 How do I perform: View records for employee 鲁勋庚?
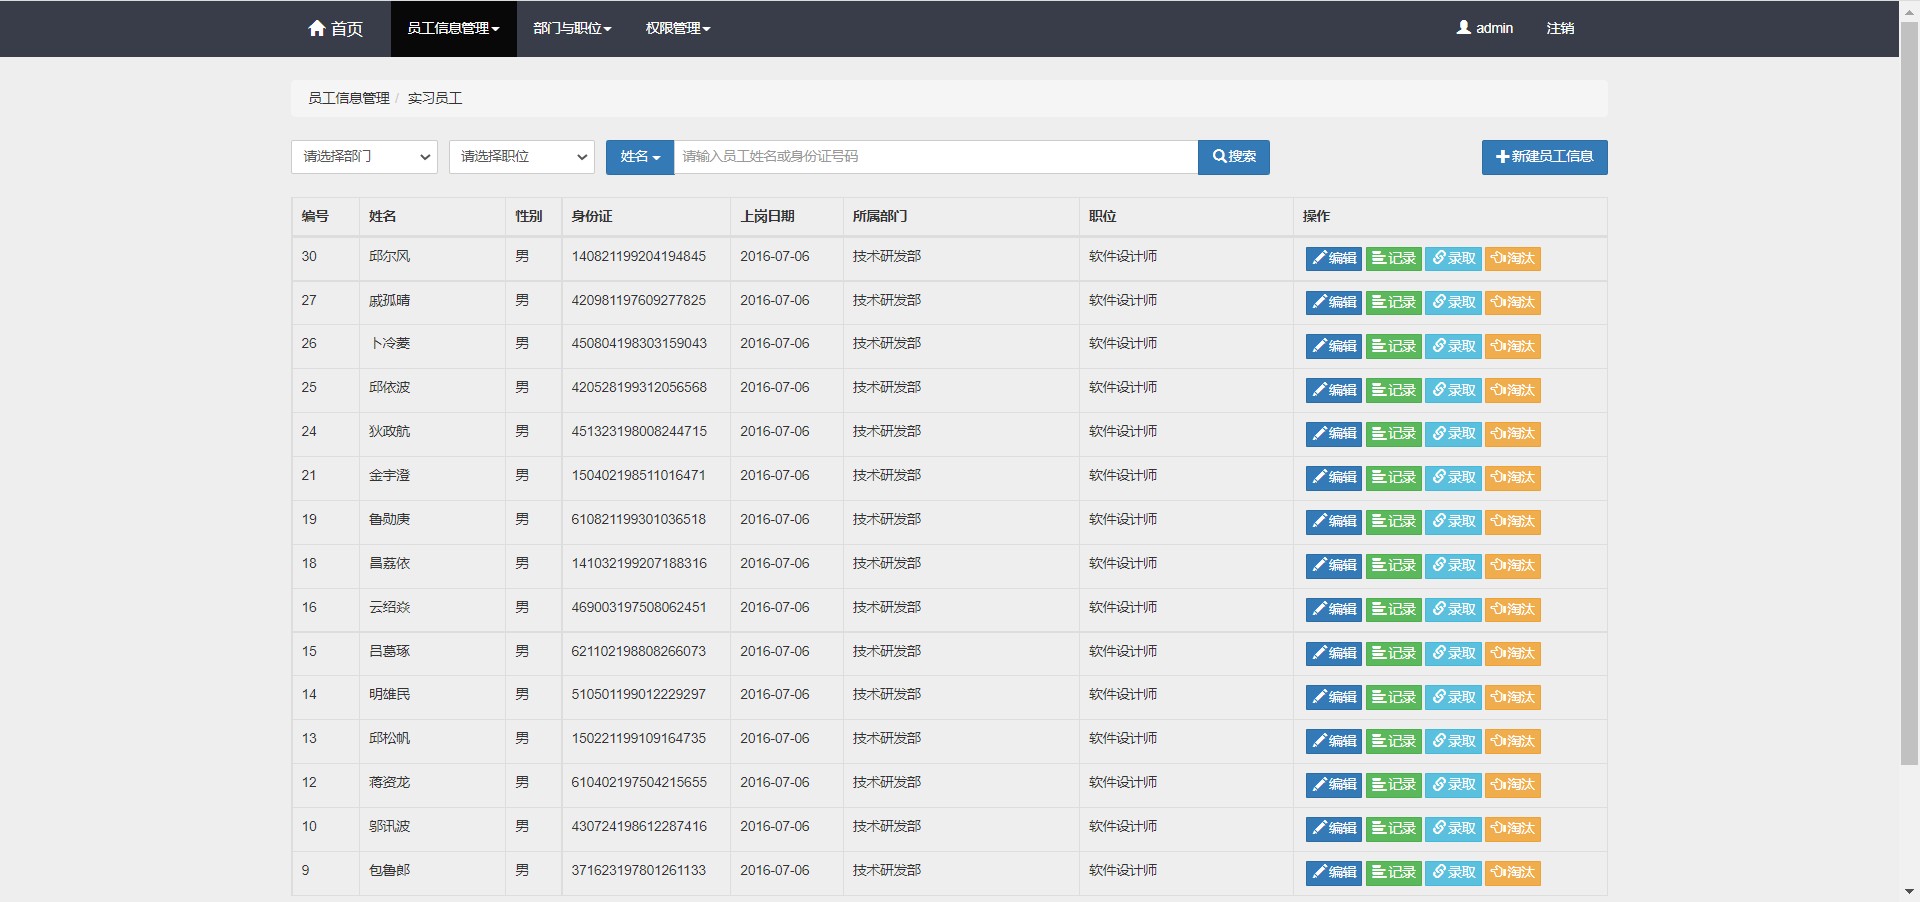[x=1393, y=521]
